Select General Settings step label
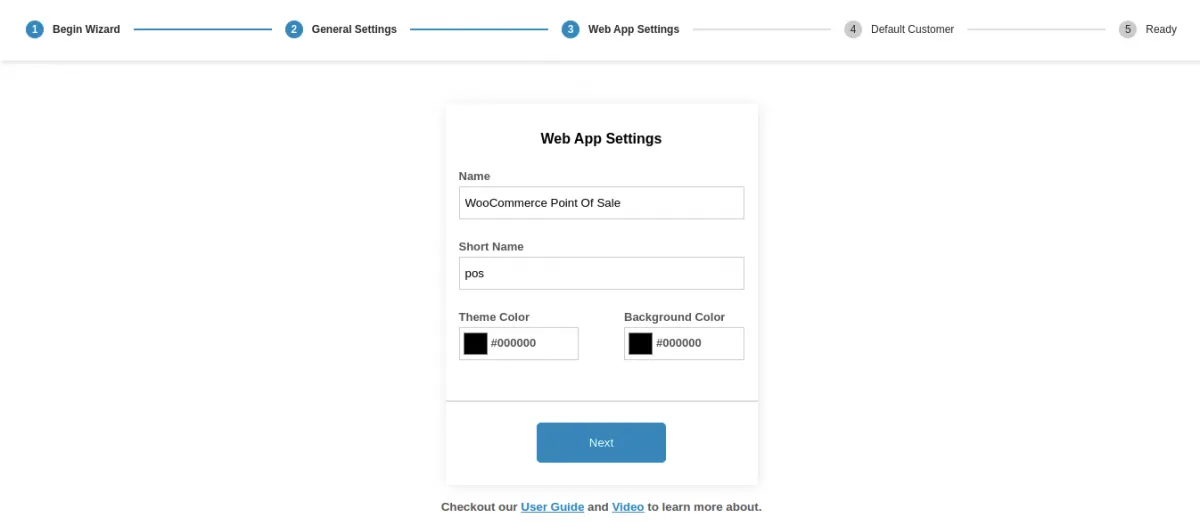Screen dimensions: 1200x526 [354, 29]
